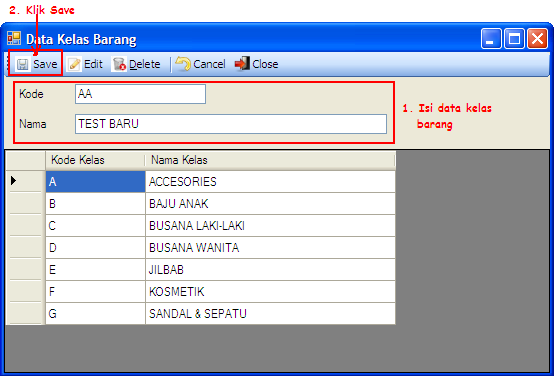Image resolution: width=554 pixels, height=376 pixels.
Task: Click the Cancel undo-arrow button
Action: 200,64
